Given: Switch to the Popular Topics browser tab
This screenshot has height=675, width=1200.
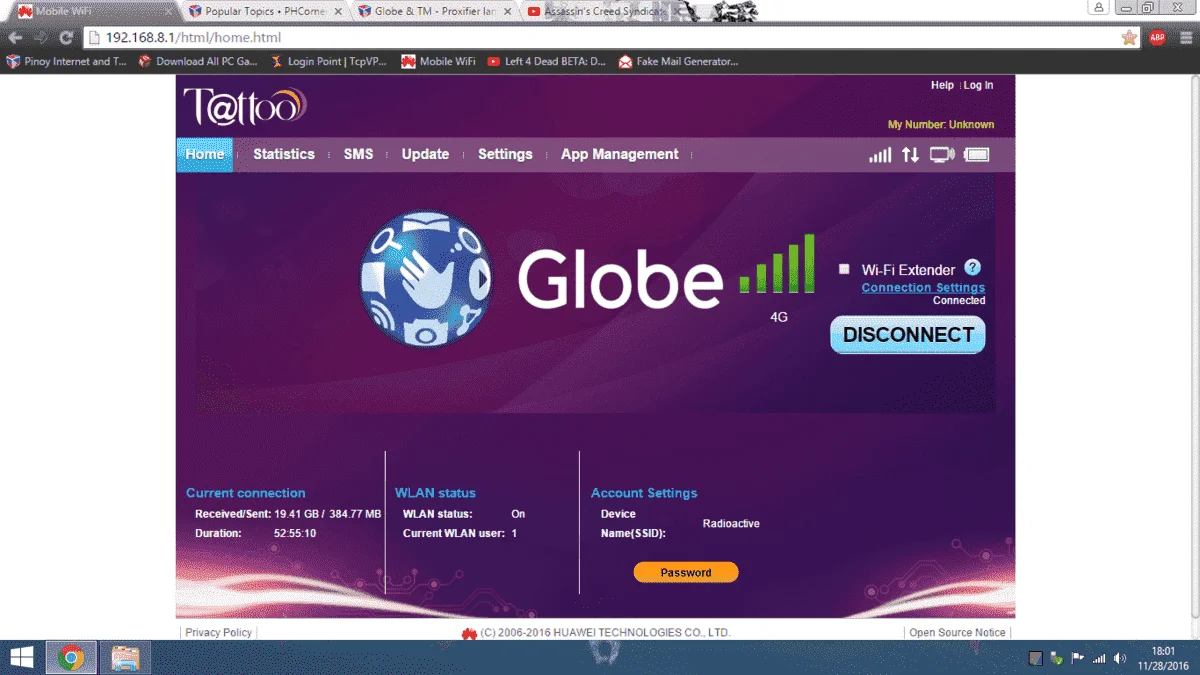Looking at the screenshot, I should tap(264, 12).
